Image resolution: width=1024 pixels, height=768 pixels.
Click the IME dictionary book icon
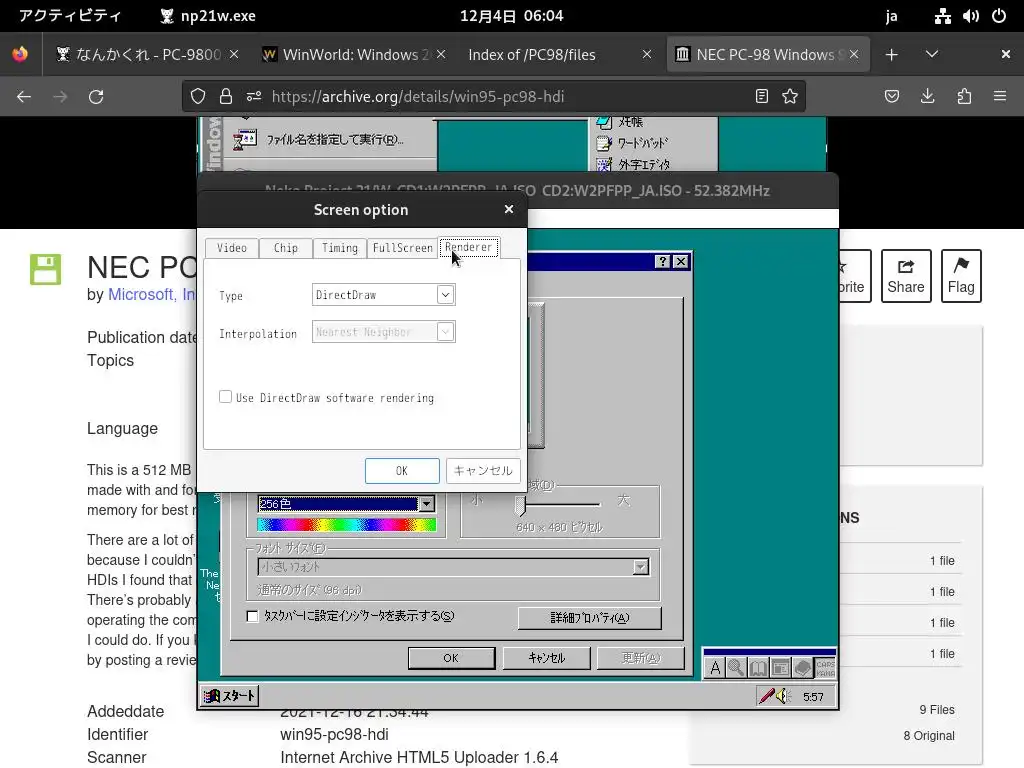click(758, 668)
